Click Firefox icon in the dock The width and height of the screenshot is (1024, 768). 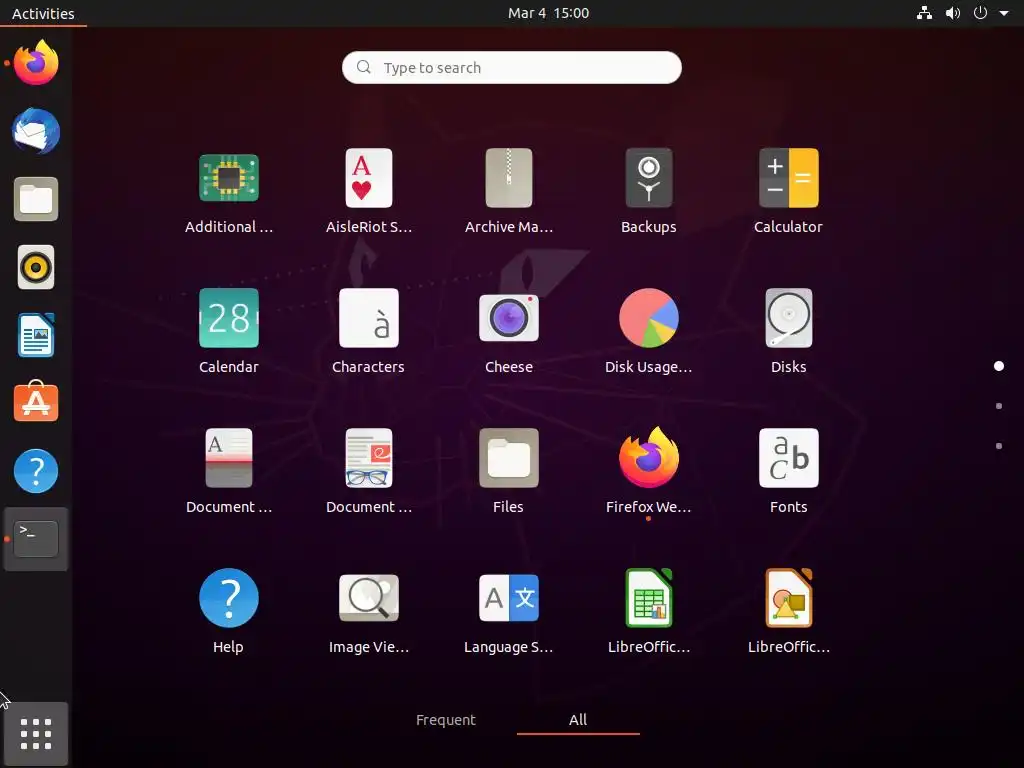pyautogui.click(x=36, y=63)
